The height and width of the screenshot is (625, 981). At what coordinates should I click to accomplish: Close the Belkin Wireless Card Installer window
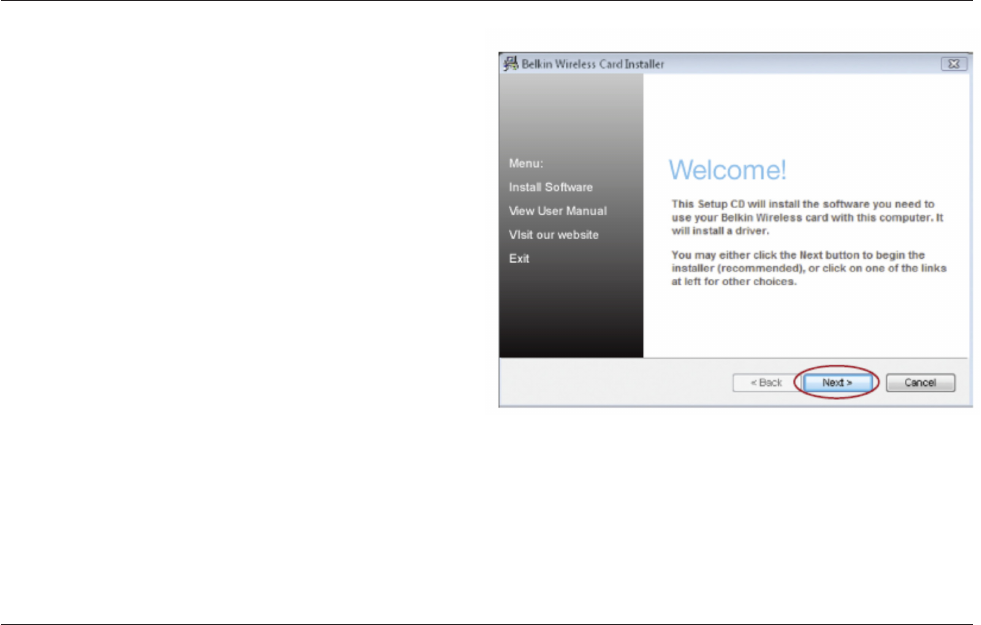pos(953,64)
